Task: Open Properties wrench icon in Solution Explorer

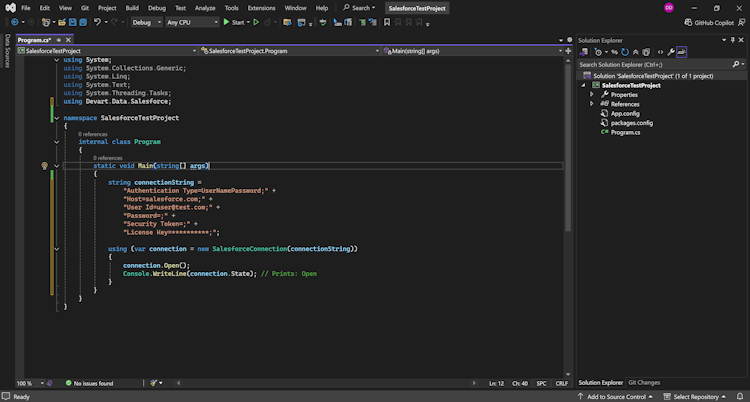Action: [671, 52]
